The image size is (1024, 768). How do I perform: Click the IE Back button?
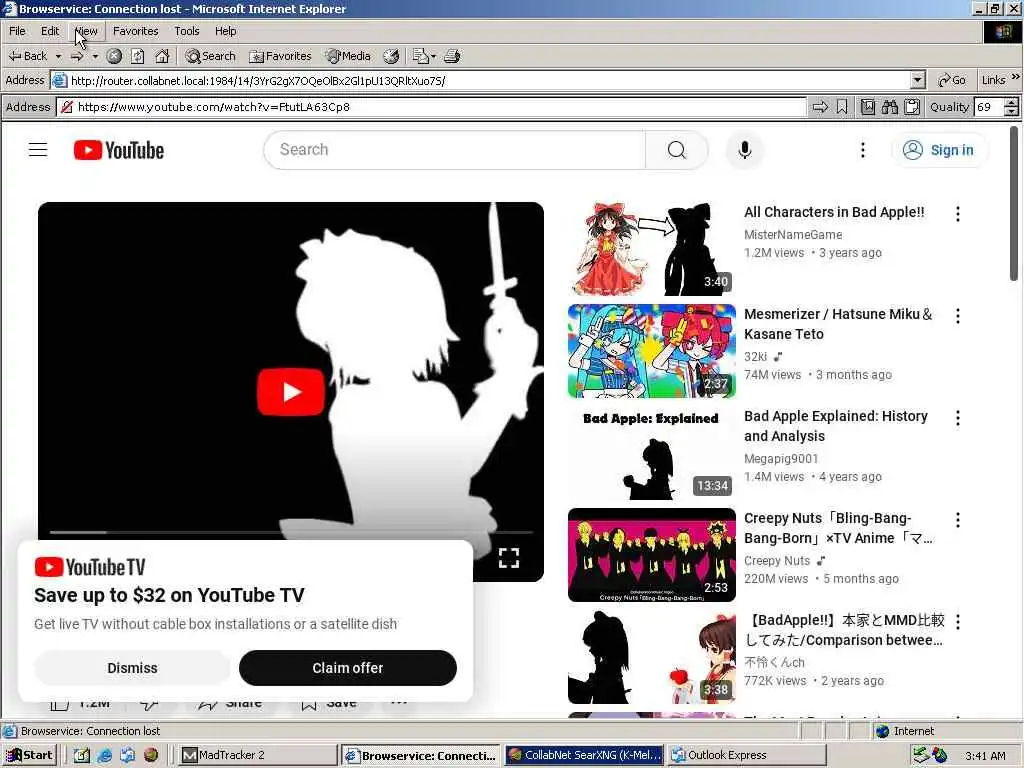click(x=27, y=56)
